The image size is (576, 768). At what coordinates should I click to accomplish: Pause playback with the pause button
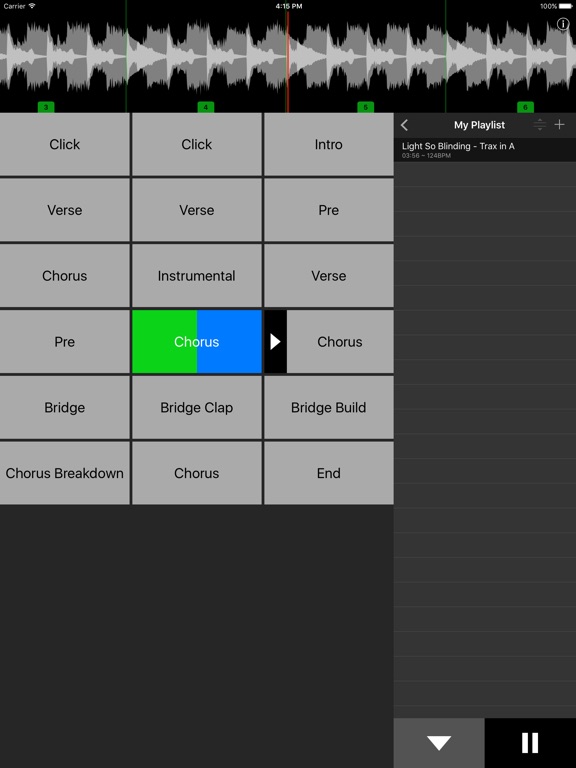530,743
